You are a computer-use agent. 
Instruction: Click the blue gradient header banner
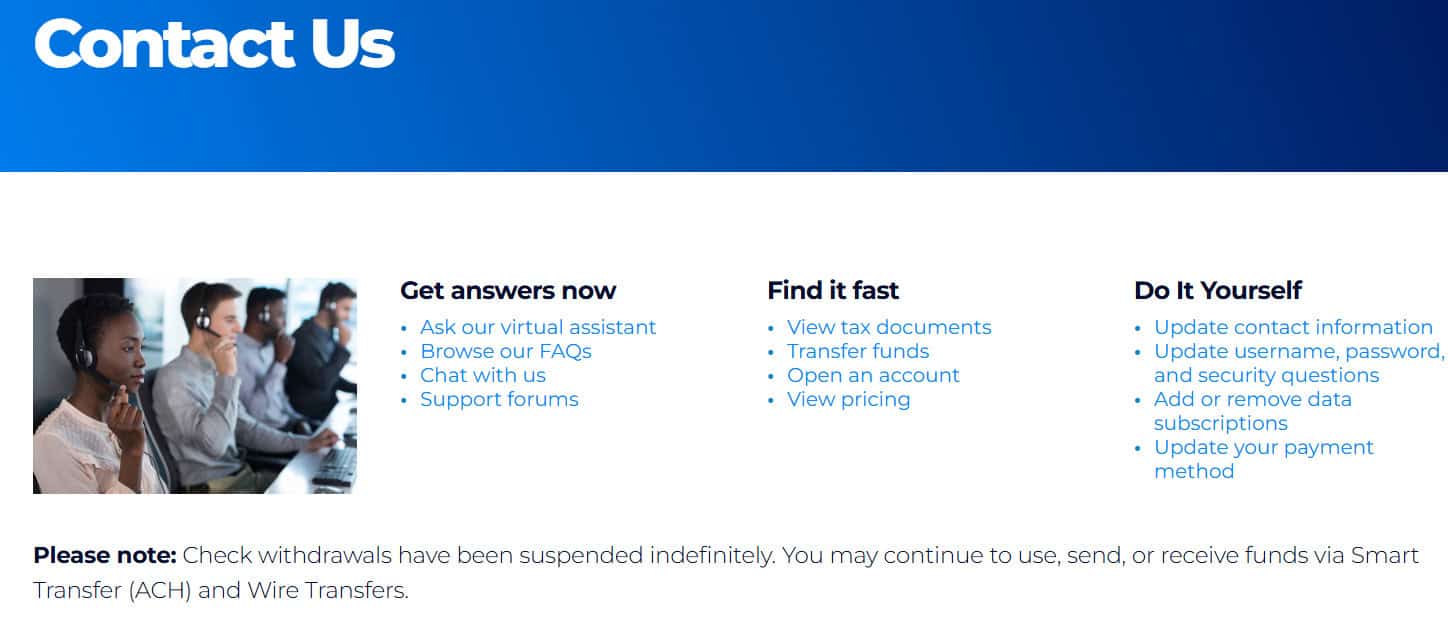pyautogui.click(x=900, y=90)
